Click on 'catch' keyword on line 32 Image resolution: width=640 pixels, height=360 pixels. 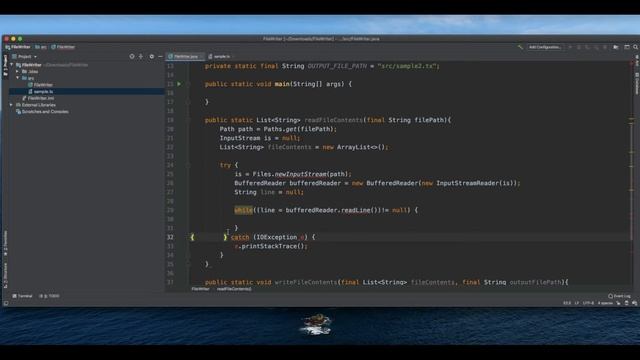(x=240, y=237)
